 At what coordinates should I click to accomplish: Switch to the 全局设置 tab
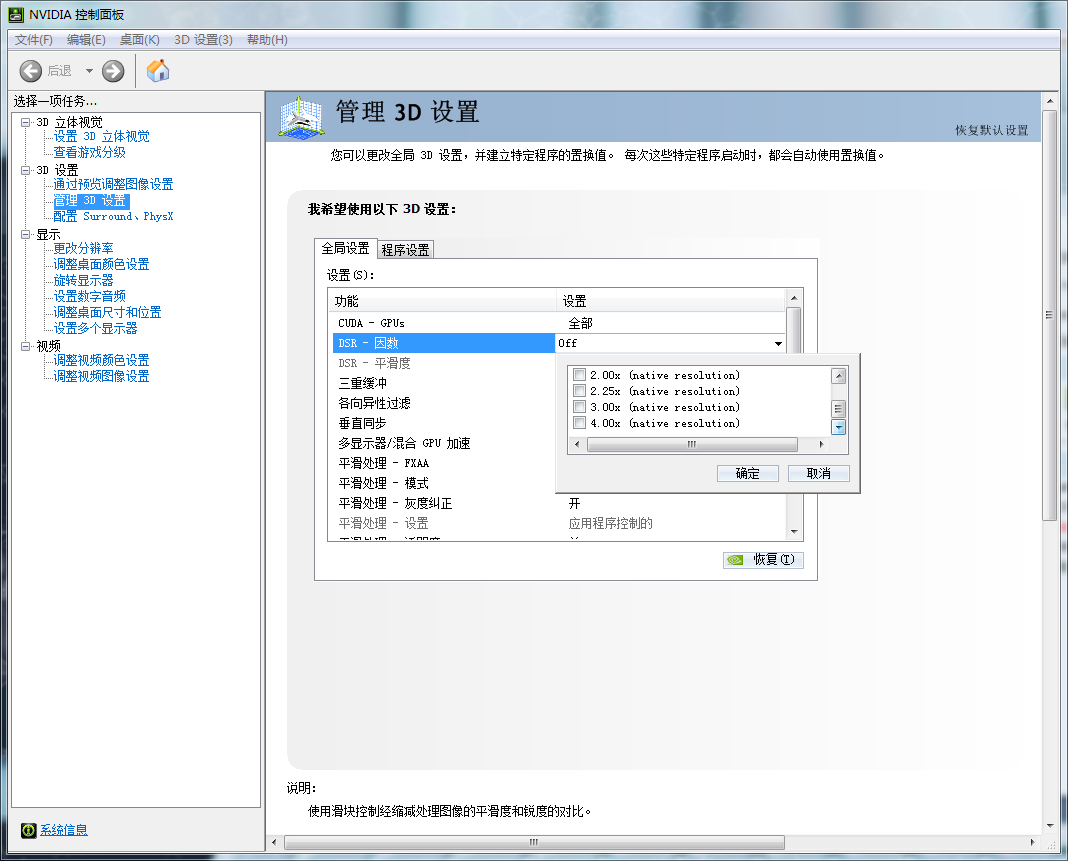point(345,249)
